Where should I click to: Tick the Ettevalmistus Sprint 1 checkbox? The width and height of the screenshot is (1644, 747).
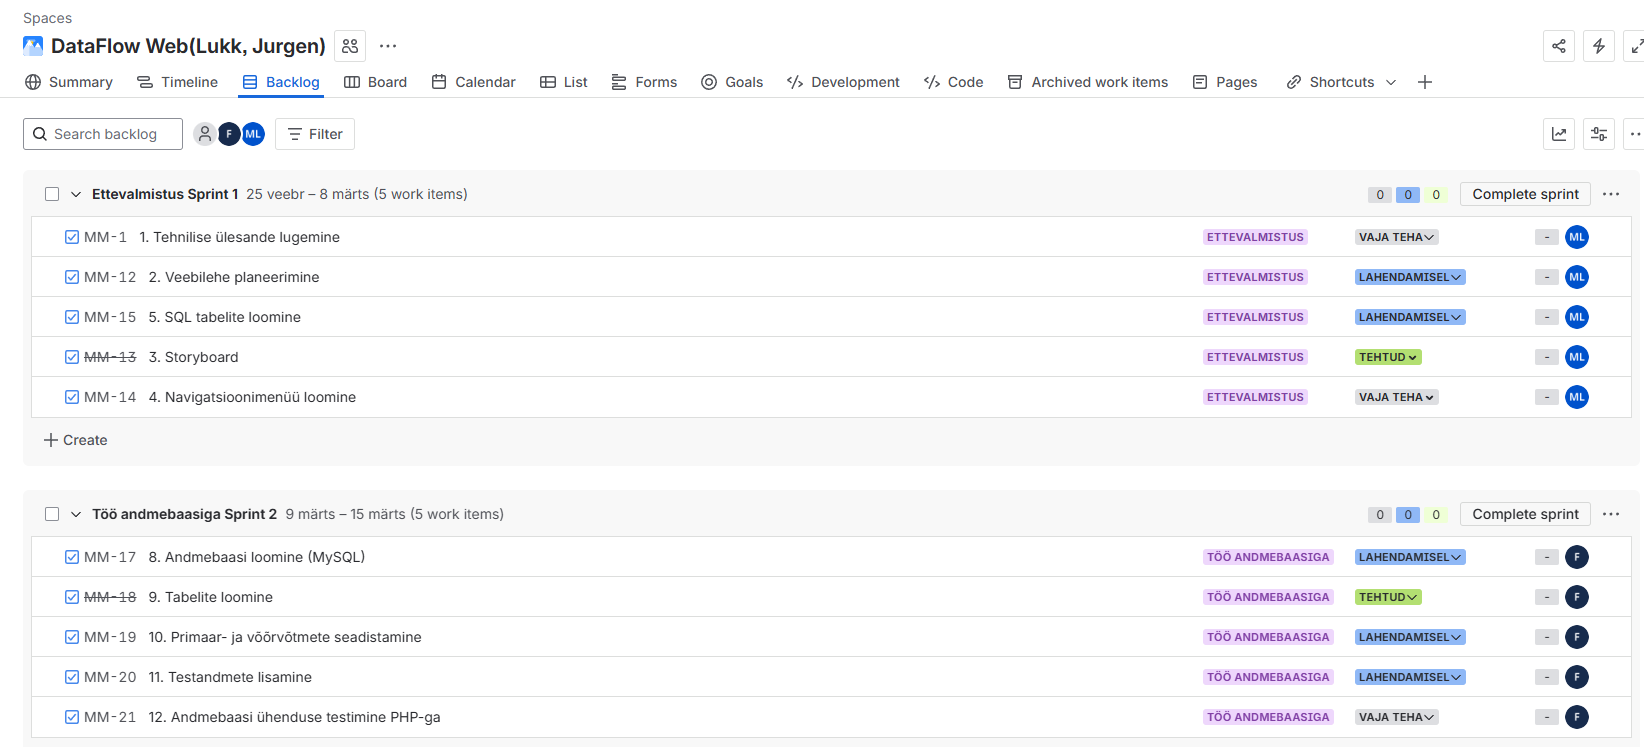click(x=52, y=194)
